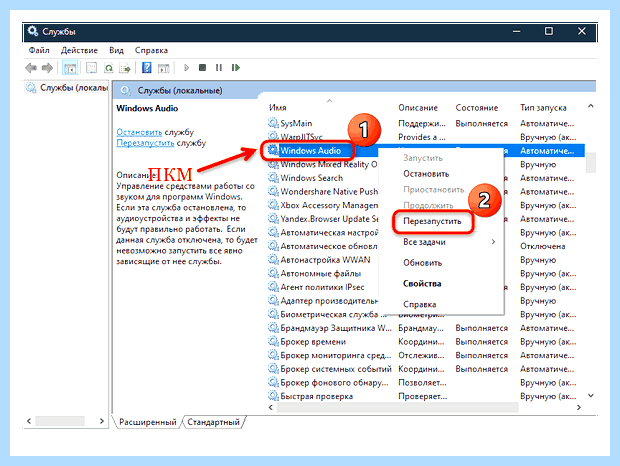
Task: Select the SysMain service
Action: pos(296,123)
